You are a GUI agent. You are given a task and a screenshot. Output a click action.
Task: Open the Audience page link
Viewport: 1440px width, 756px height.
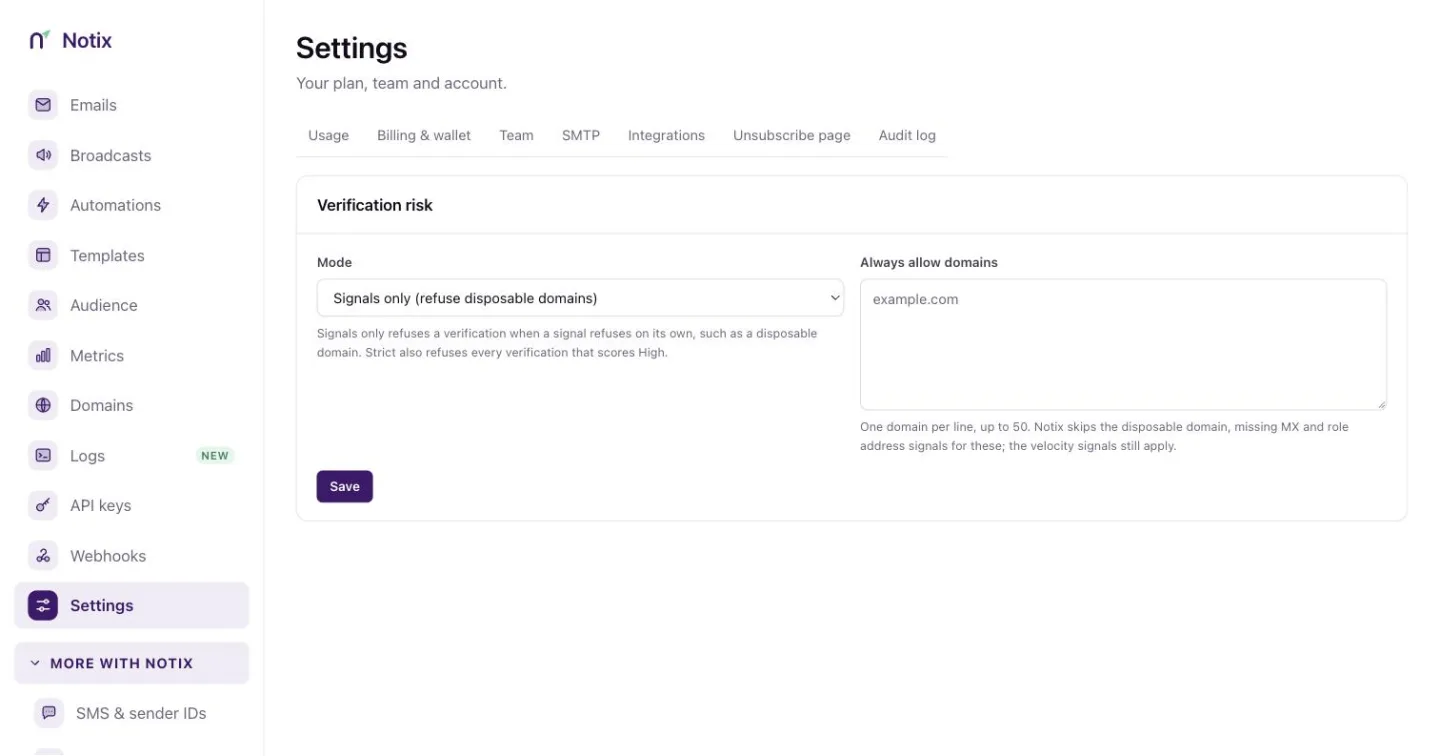coord(132,305)
